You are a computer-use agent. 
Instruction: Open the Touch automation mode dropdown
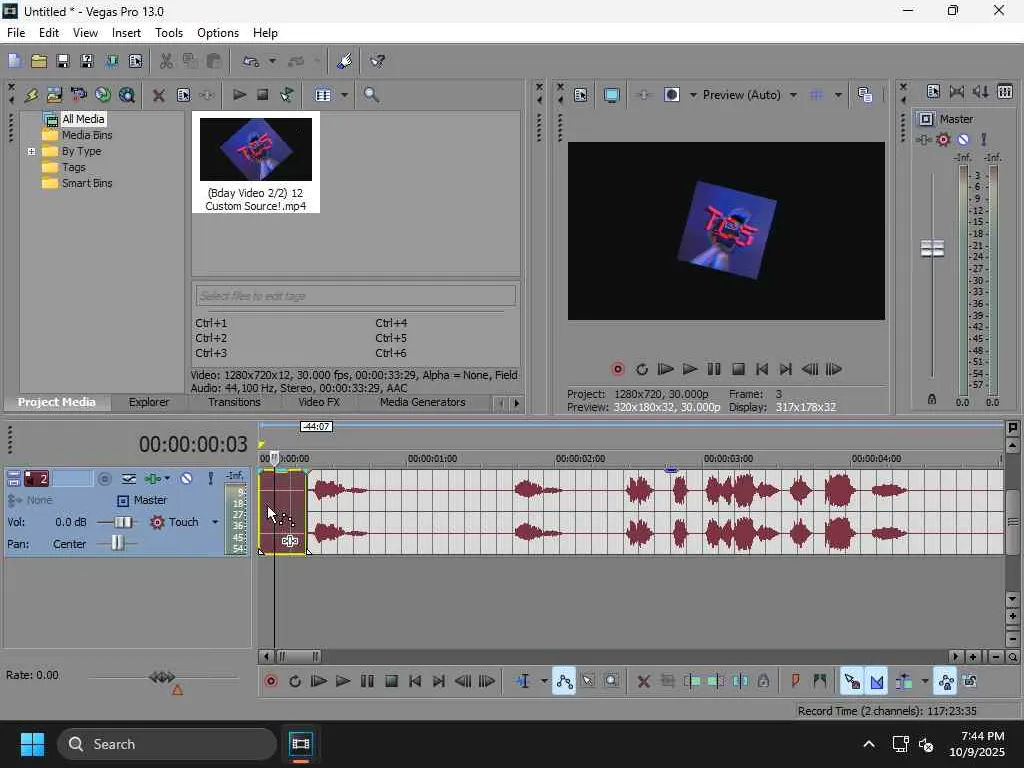[x=214, y=522]
